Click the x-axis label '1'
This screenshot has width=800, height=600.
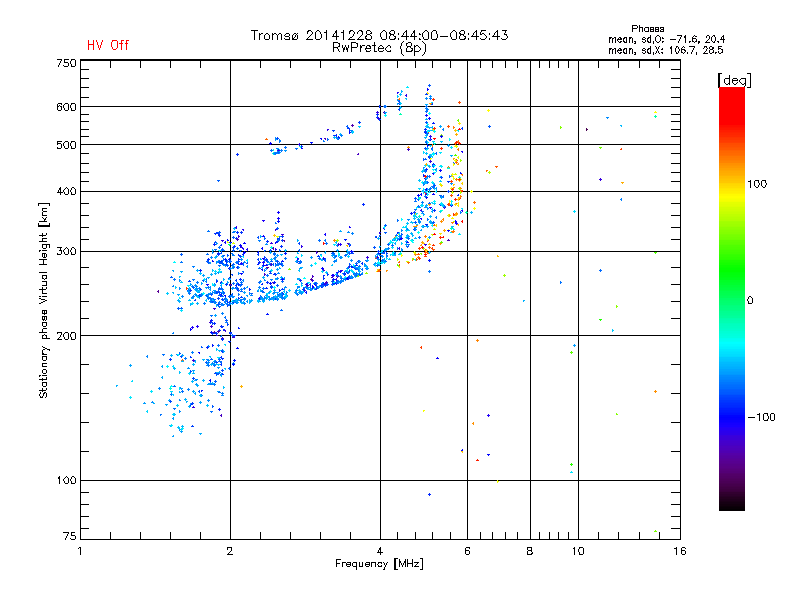(80, 551)
